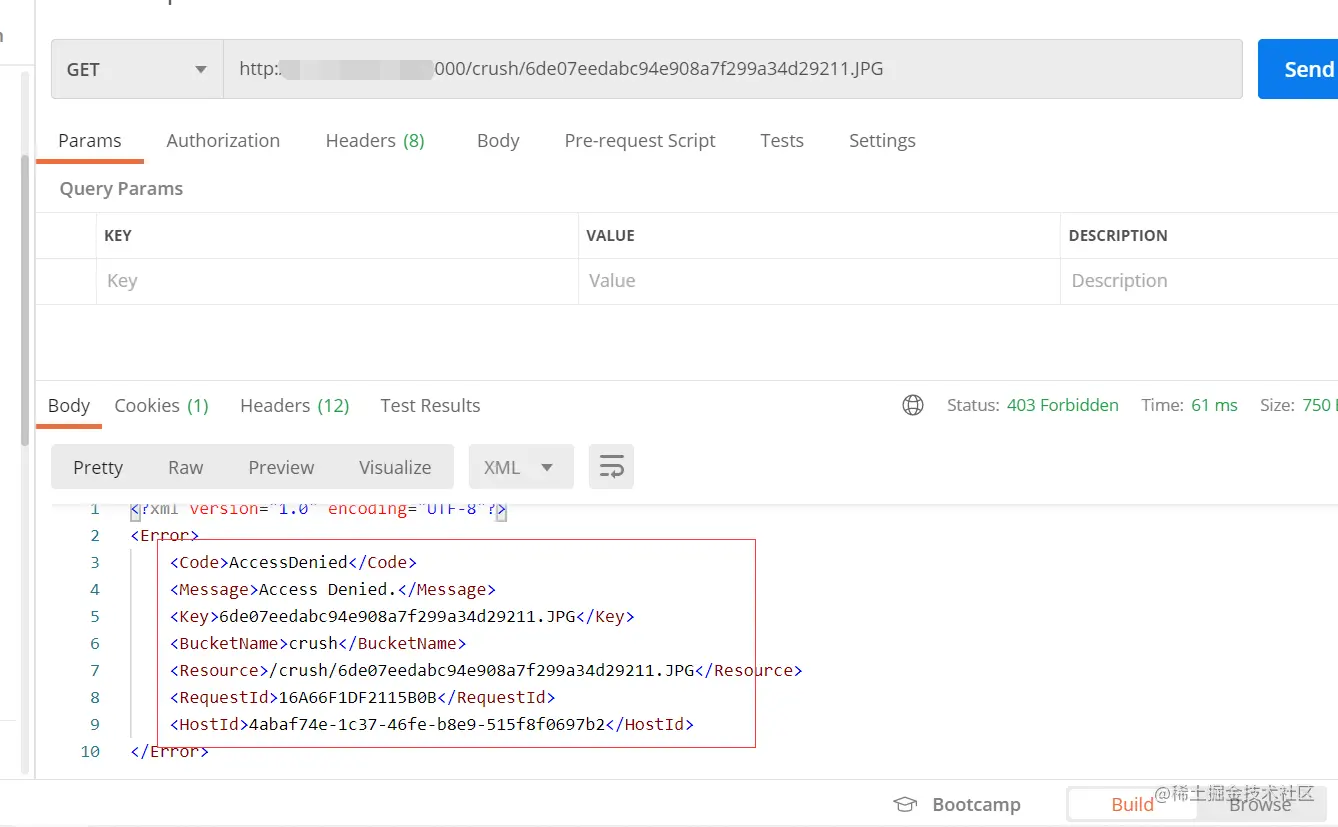Screen dimensions: 1338x827
Task: Click the HostId value line
Action: 431,724
